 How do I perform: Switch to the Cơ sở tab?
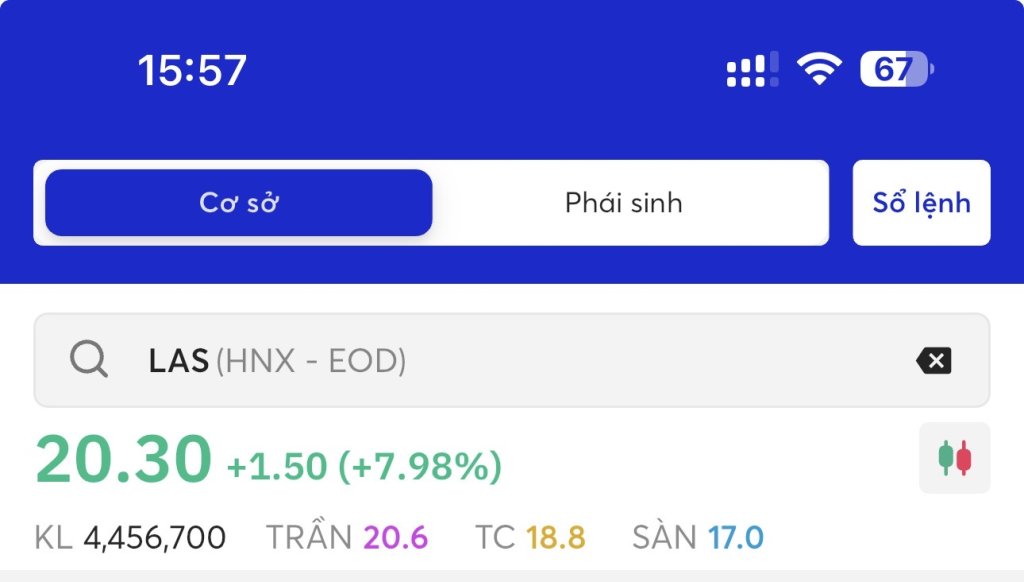point(239,202)
